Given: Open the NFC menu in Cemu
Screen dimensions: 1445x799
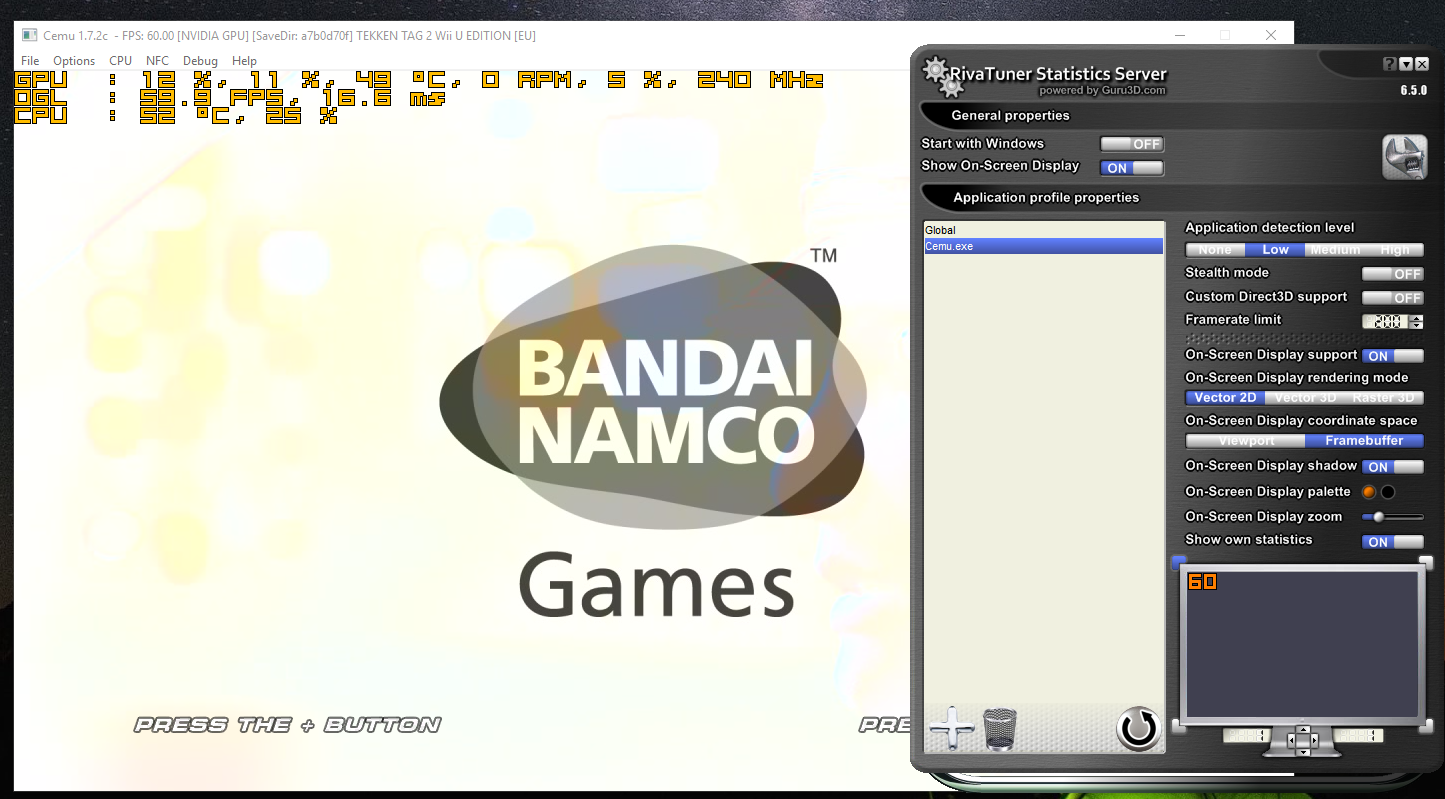Looking at the screenshot, I should click(157, 61).
